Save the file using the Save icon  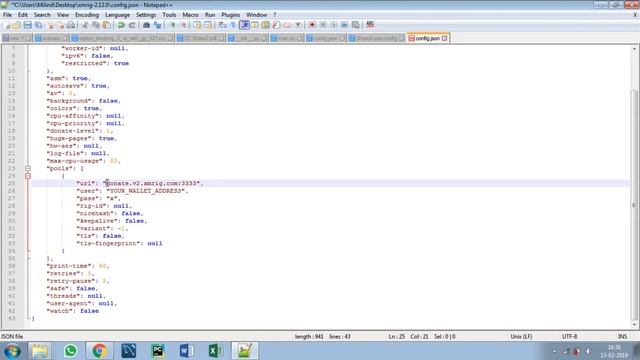27,25
